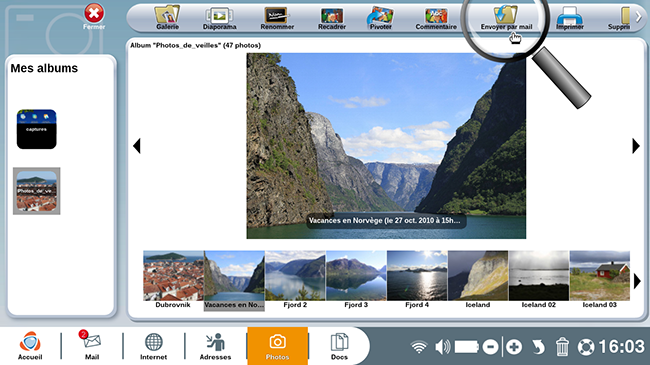Click Envoyer par mail

pyautogui.click(x=506, y=18)
